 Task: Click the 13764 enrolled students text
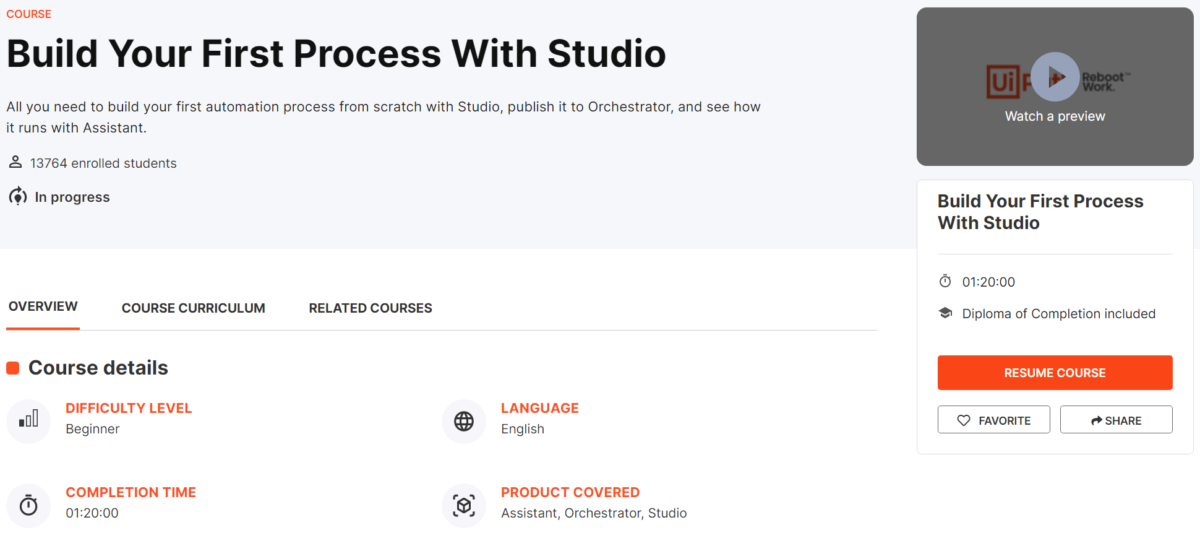103,163
